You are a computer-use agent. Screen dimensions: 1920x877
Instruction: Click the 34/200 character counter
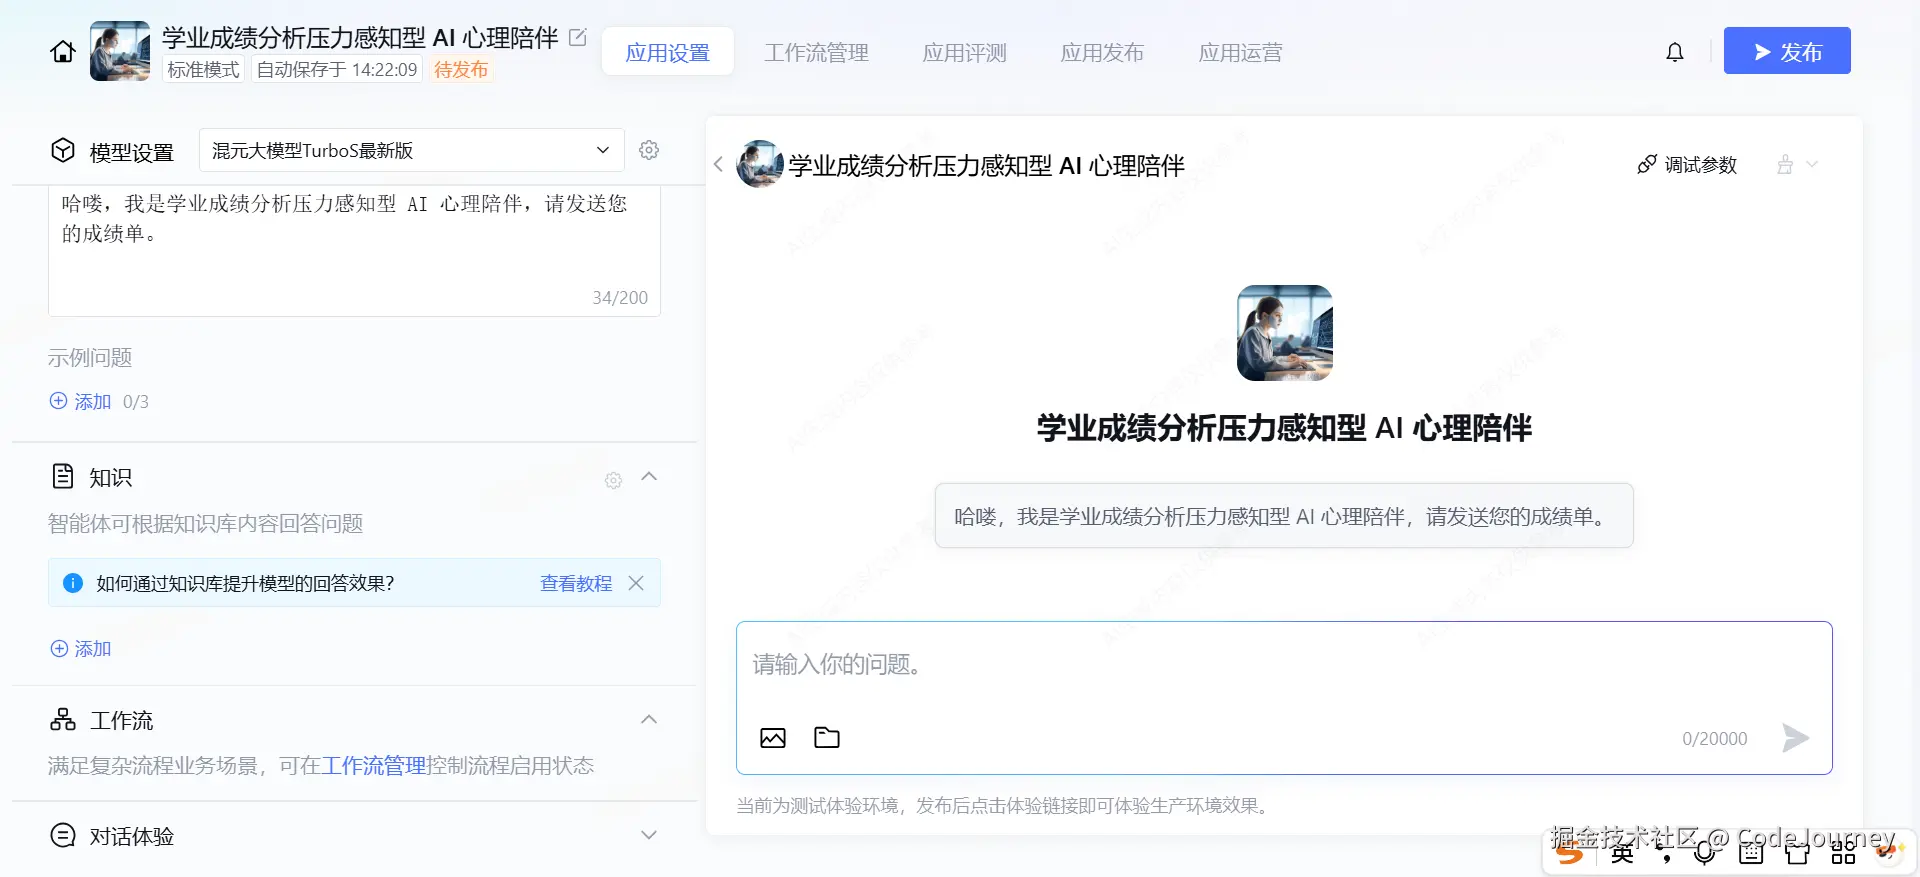click(x=620, y=297)
